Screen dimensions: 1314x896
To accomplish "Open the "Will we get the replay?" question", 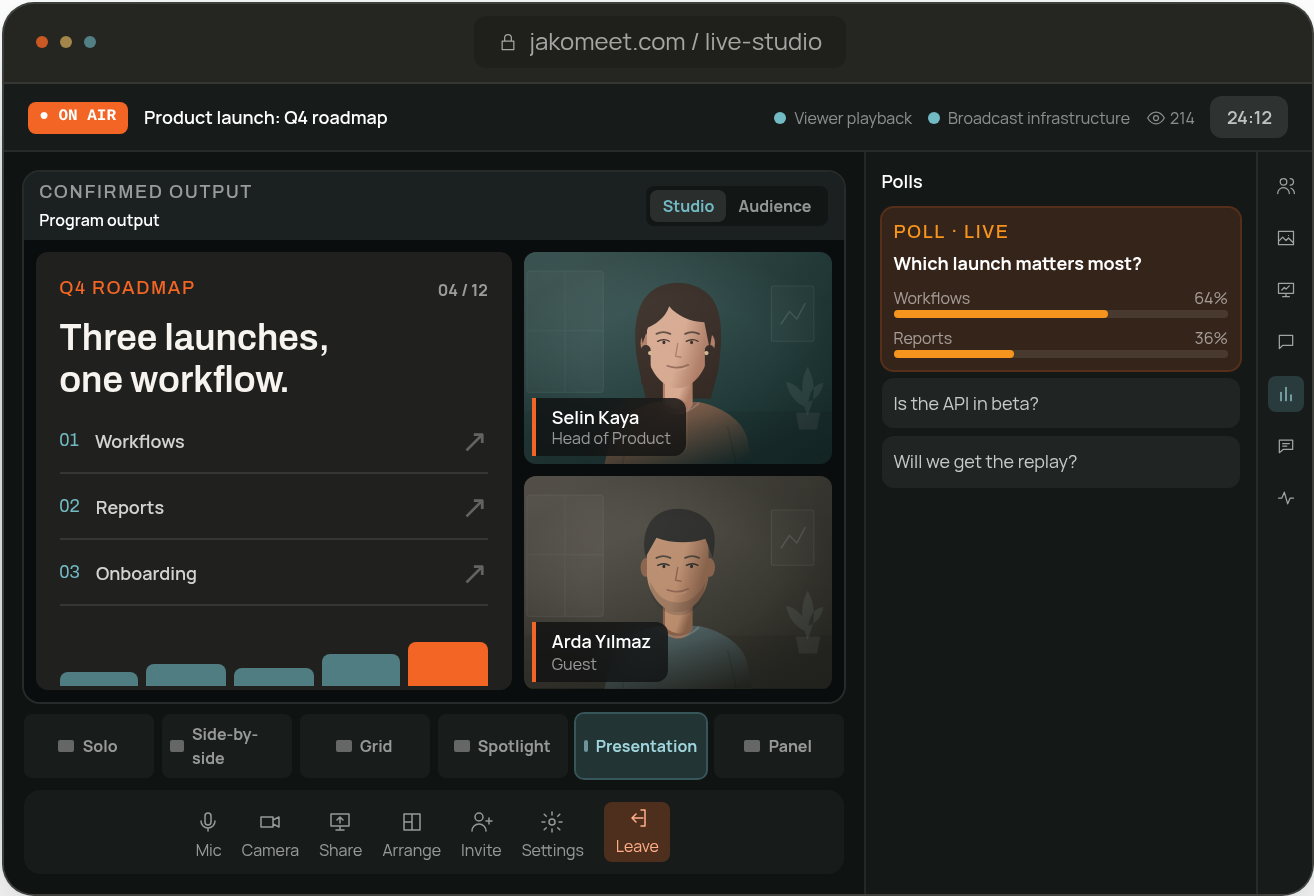I will point(1061,462).
